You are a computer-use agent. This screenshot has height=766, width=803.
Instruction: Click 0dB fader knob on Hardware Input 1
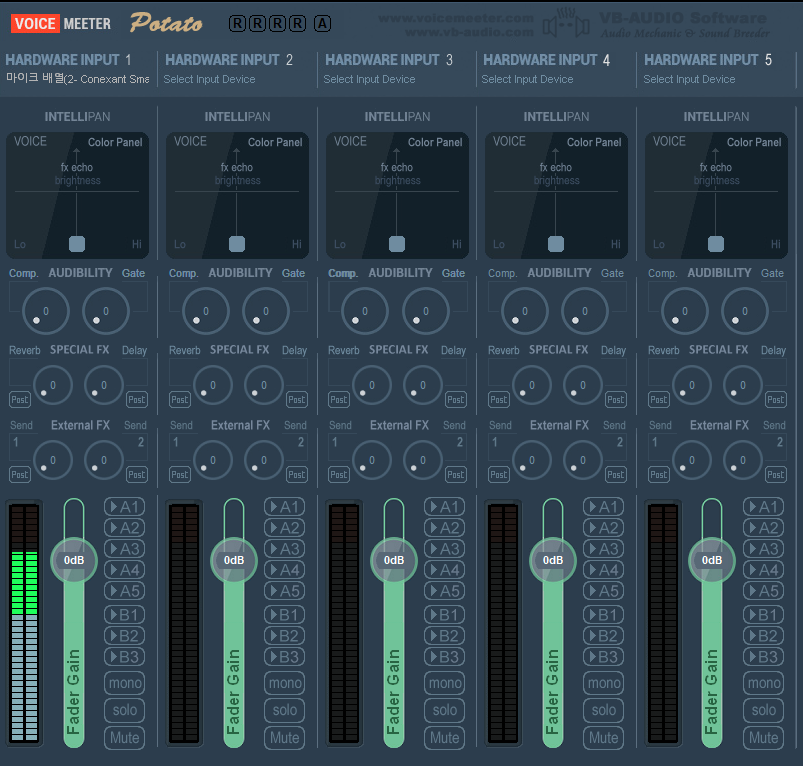click(x=74, y=560)
